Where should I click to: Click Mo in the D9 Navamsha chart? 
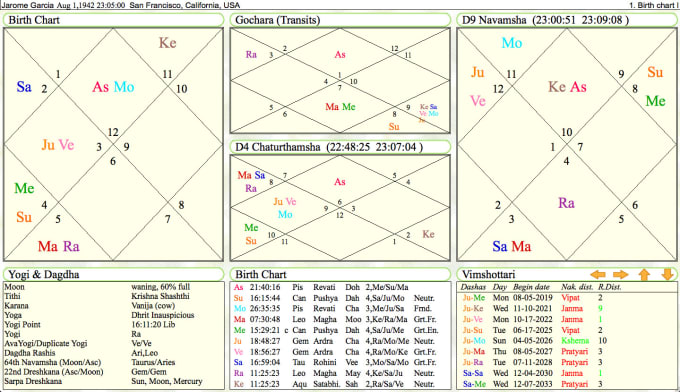click(x=512, y=43)
